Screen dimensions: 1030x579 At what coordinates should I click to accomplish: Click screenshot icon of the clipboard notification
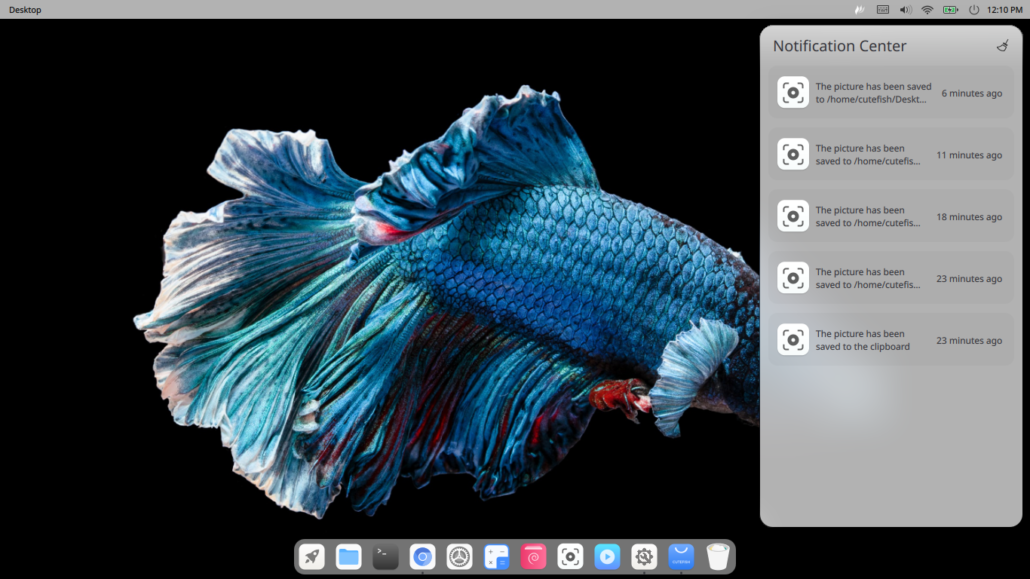[793, 340]
